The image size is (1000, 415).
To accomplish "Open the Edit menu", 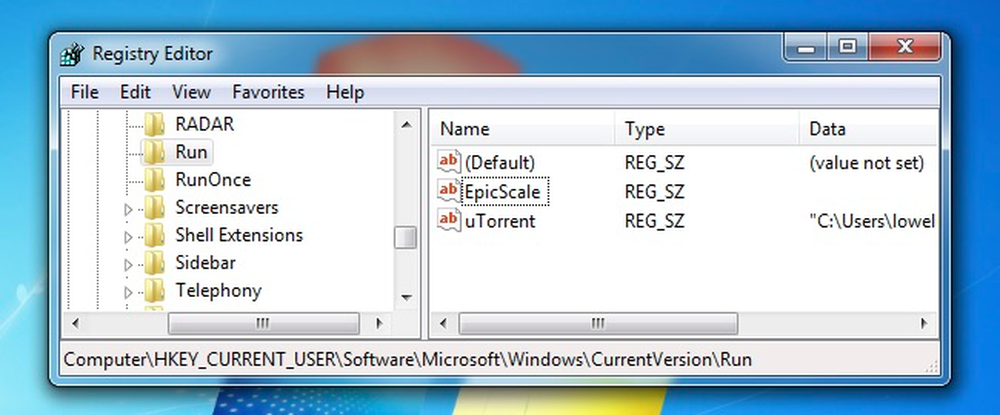I will pos(135,92).
